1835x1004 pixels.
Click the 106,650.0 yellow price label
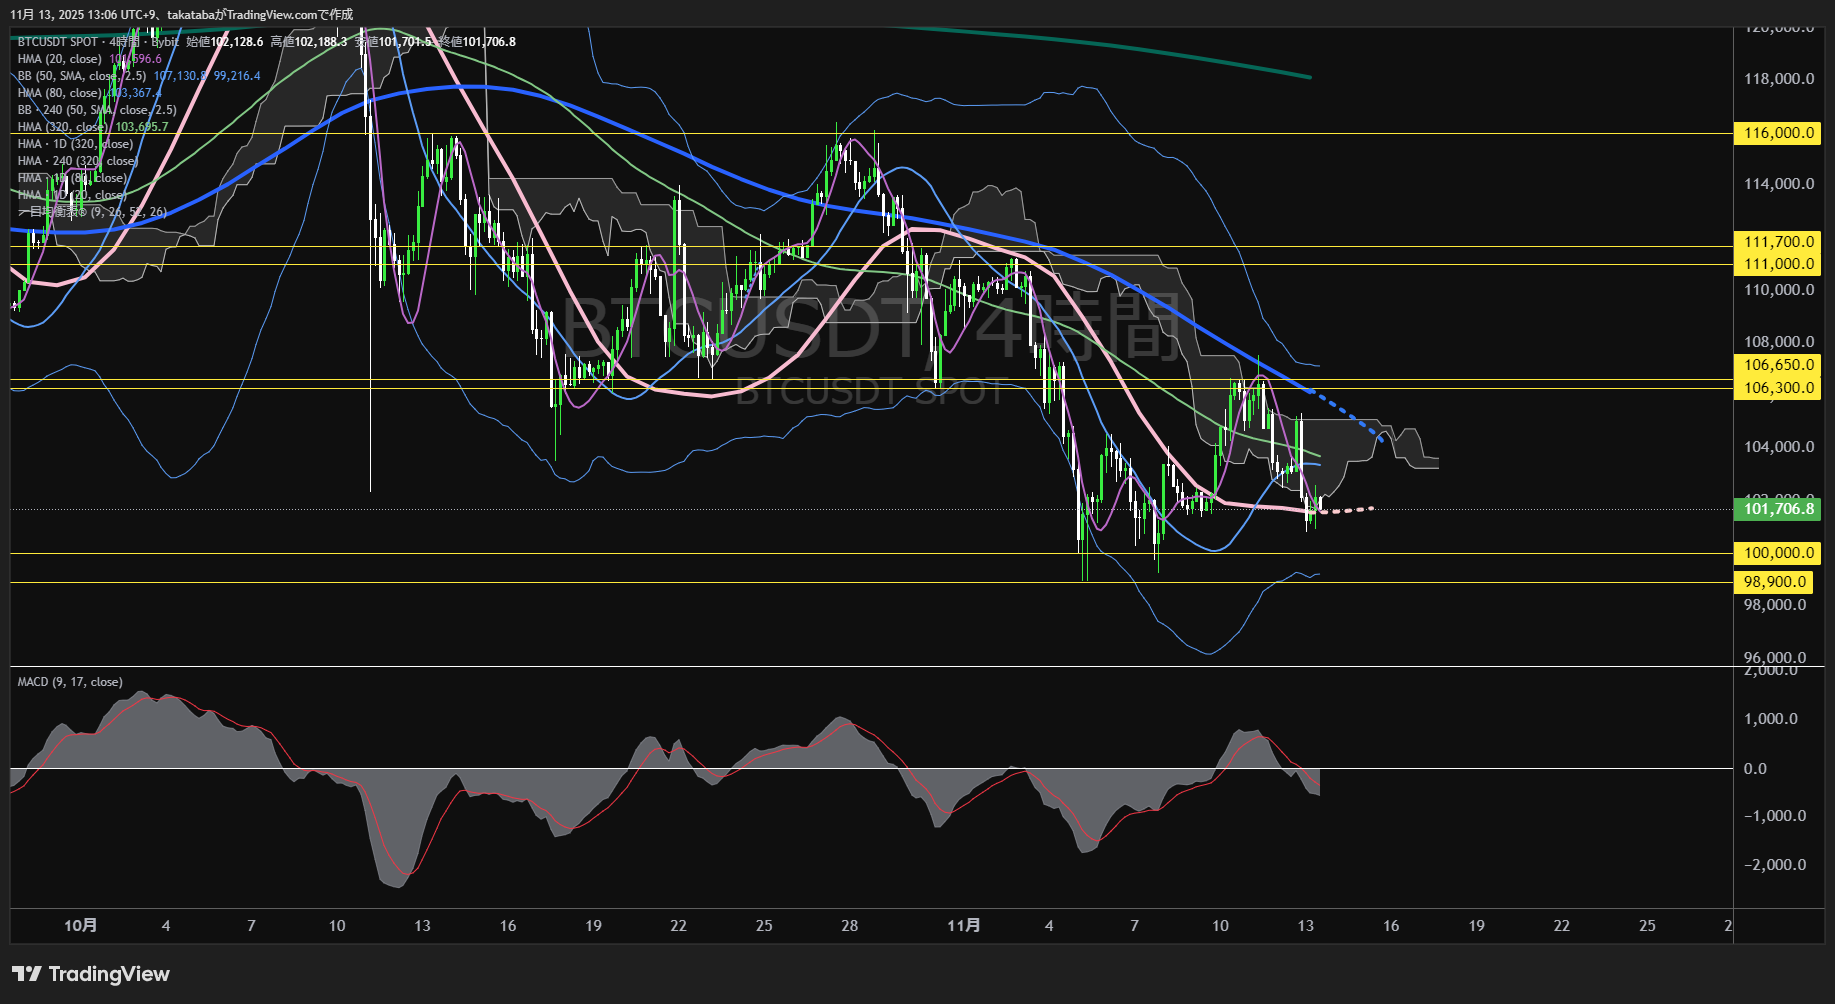tap(1778, 365)
